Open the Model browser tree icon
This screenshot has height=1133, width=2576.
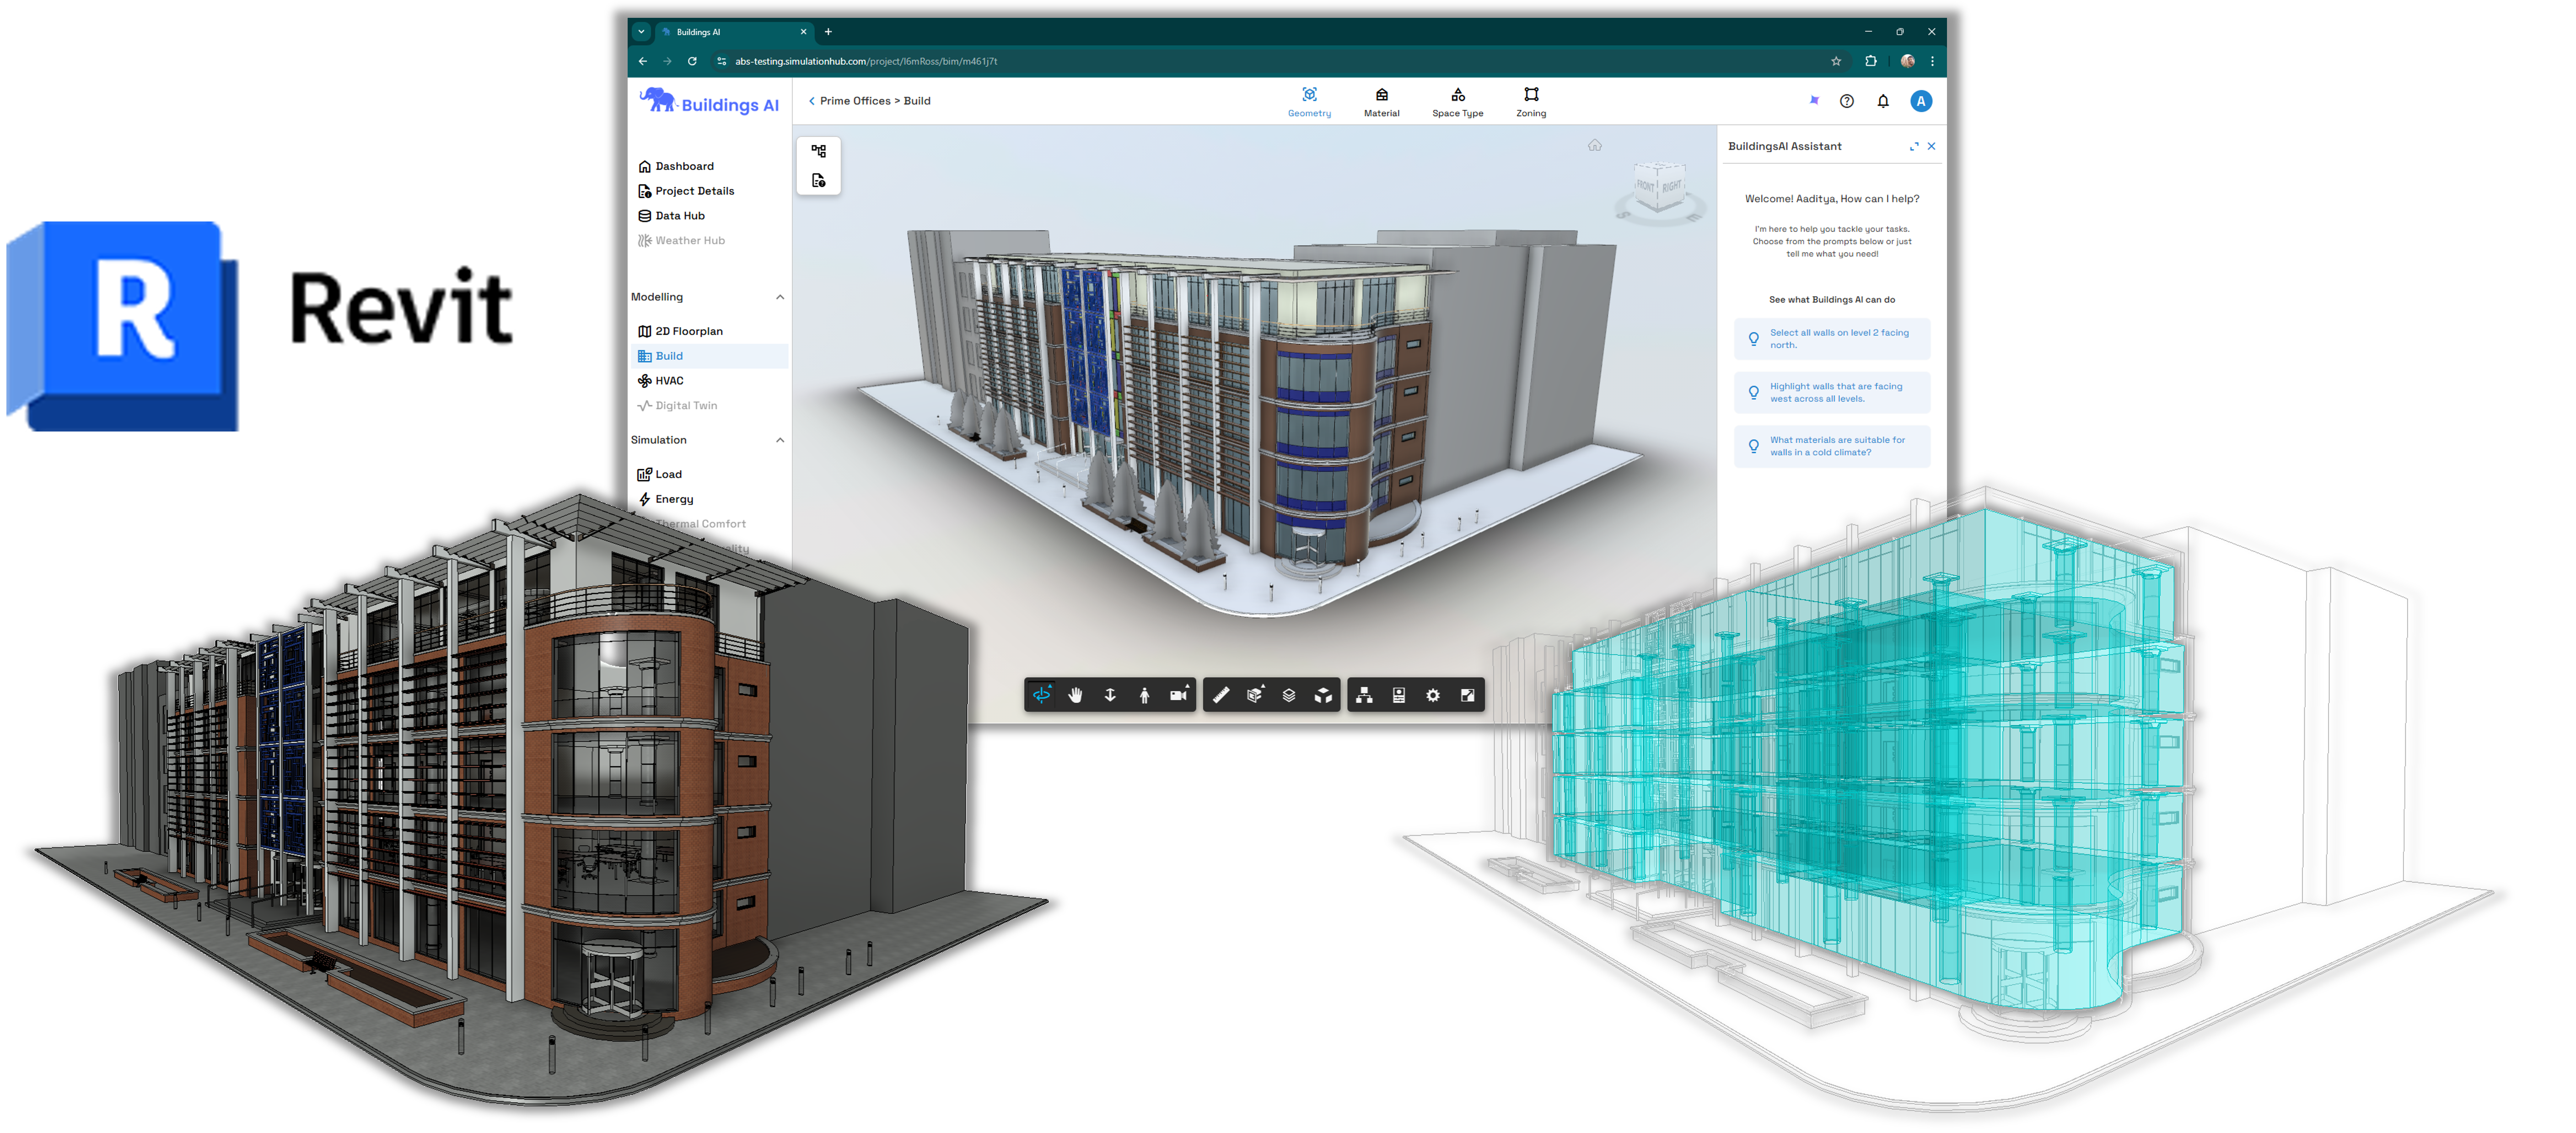click(x=1364, y=695)
